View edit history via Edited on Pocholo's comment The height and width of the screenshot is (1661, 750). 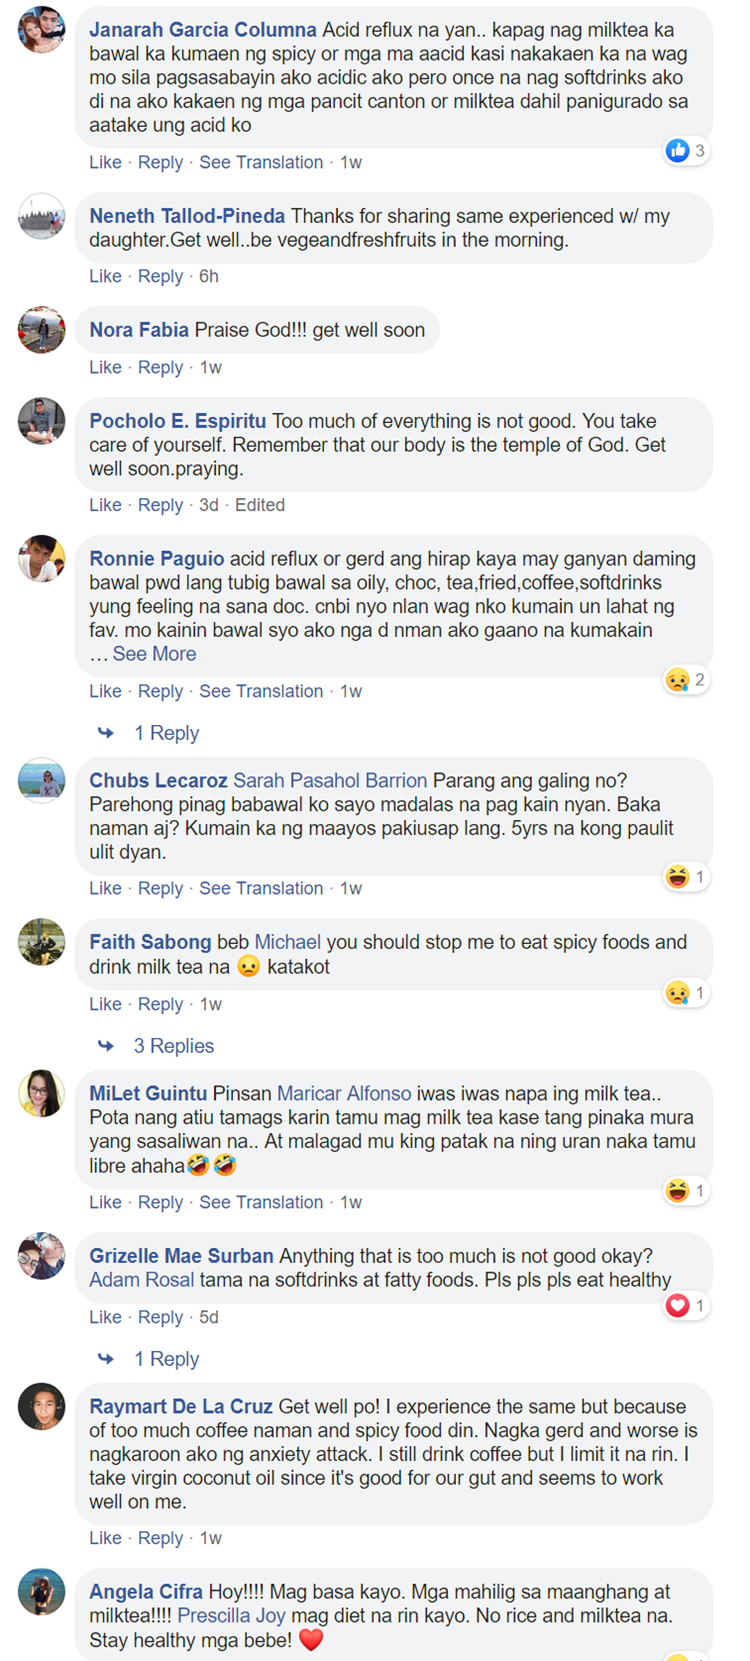[260, 505]
